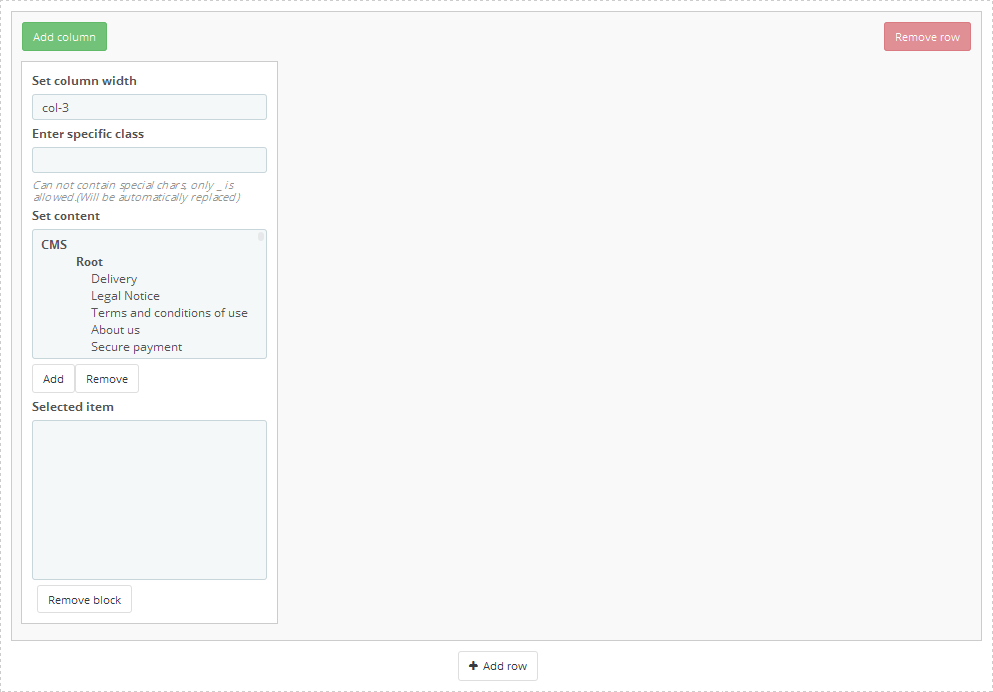Click the plus icon beside Add row
This screenshot has width=993, height=692.
pos(473,666)
